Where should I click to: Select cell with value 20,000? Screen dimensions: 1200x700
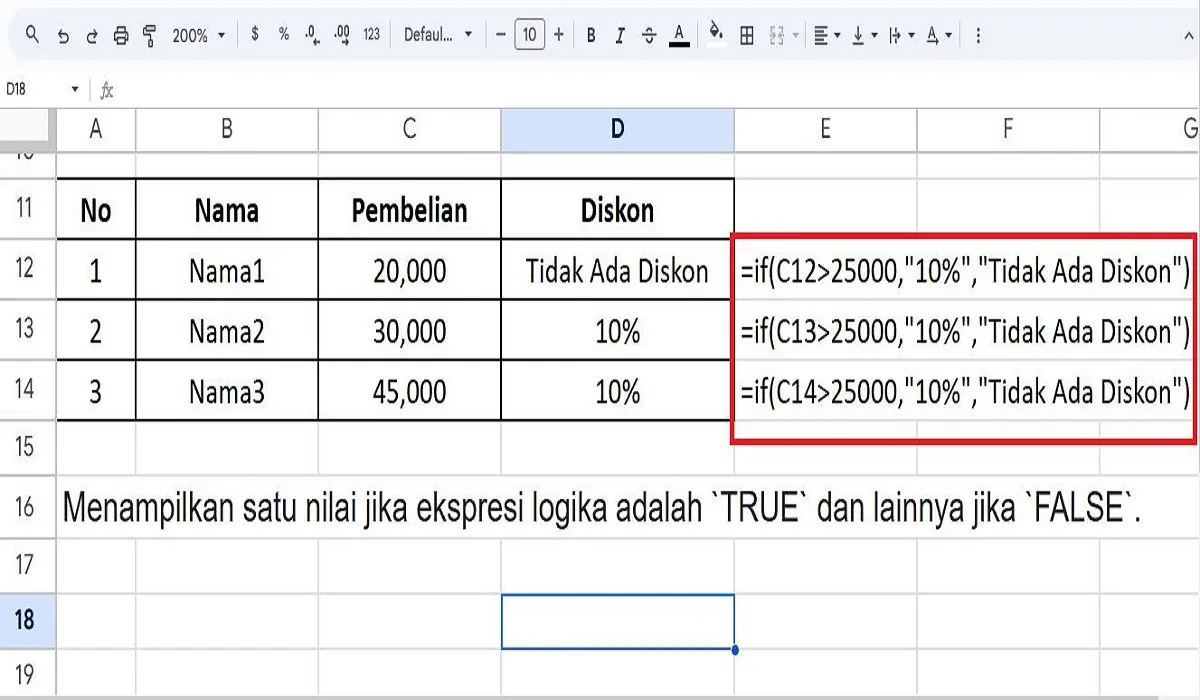[410, 270]
